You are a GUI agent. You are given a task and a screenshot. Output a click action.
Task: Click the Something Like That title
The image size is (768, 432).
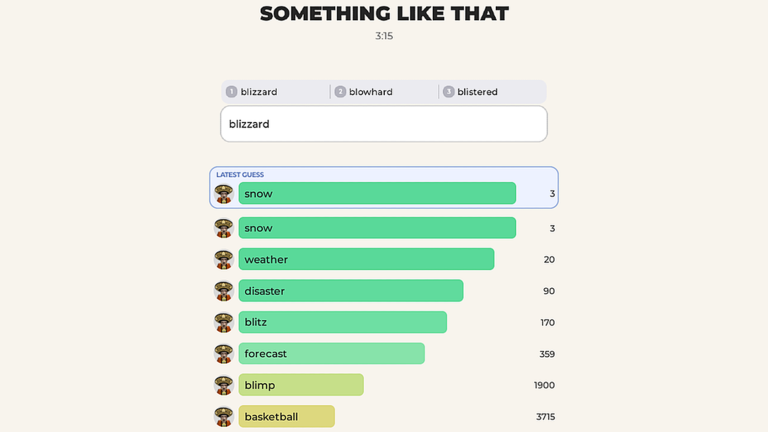pos(384,14)
